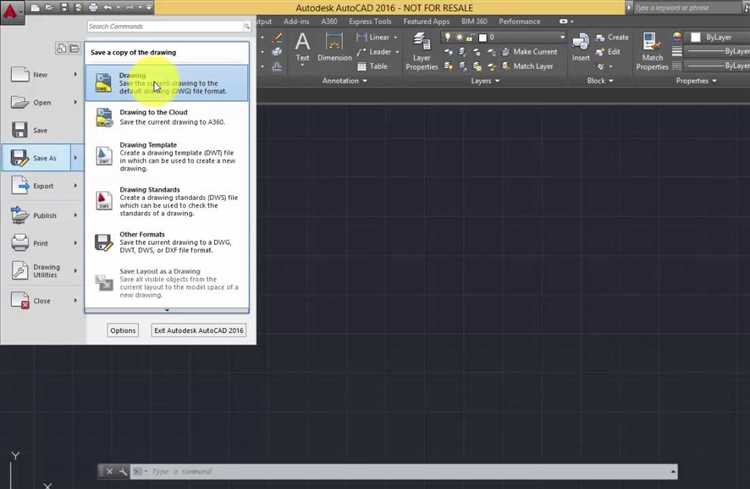Click the Make Current layer tool

(x=527, y=52)
